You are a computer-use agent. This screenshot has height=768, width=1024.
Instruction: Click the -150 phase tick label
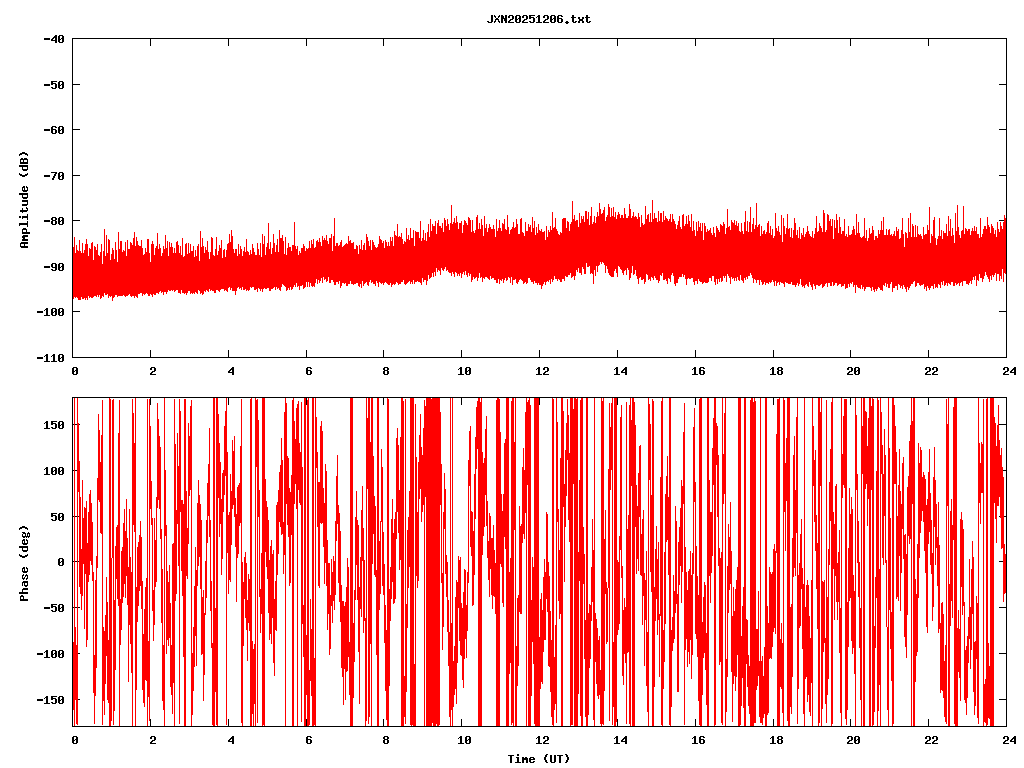[x=51, y=699]
